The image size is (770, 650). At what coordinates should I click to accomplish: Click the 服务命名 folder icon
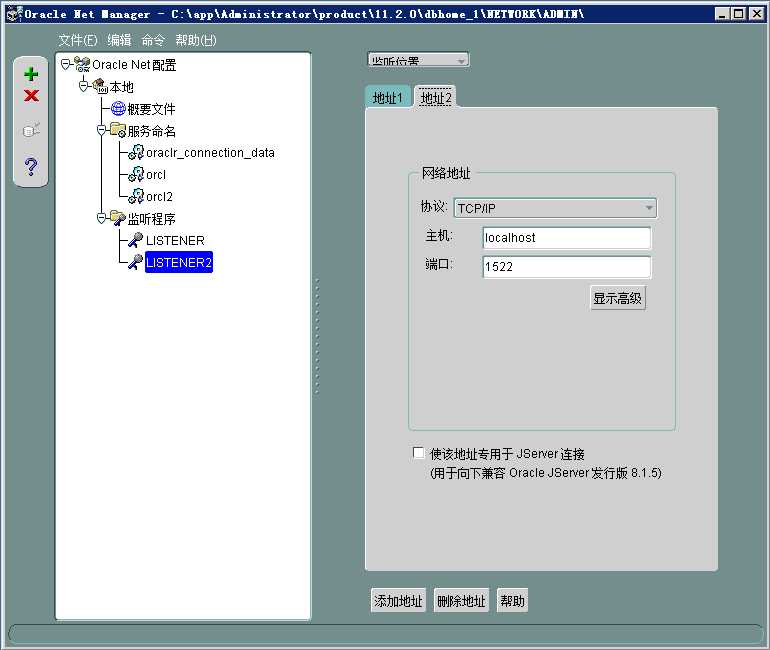pos(118,130)
